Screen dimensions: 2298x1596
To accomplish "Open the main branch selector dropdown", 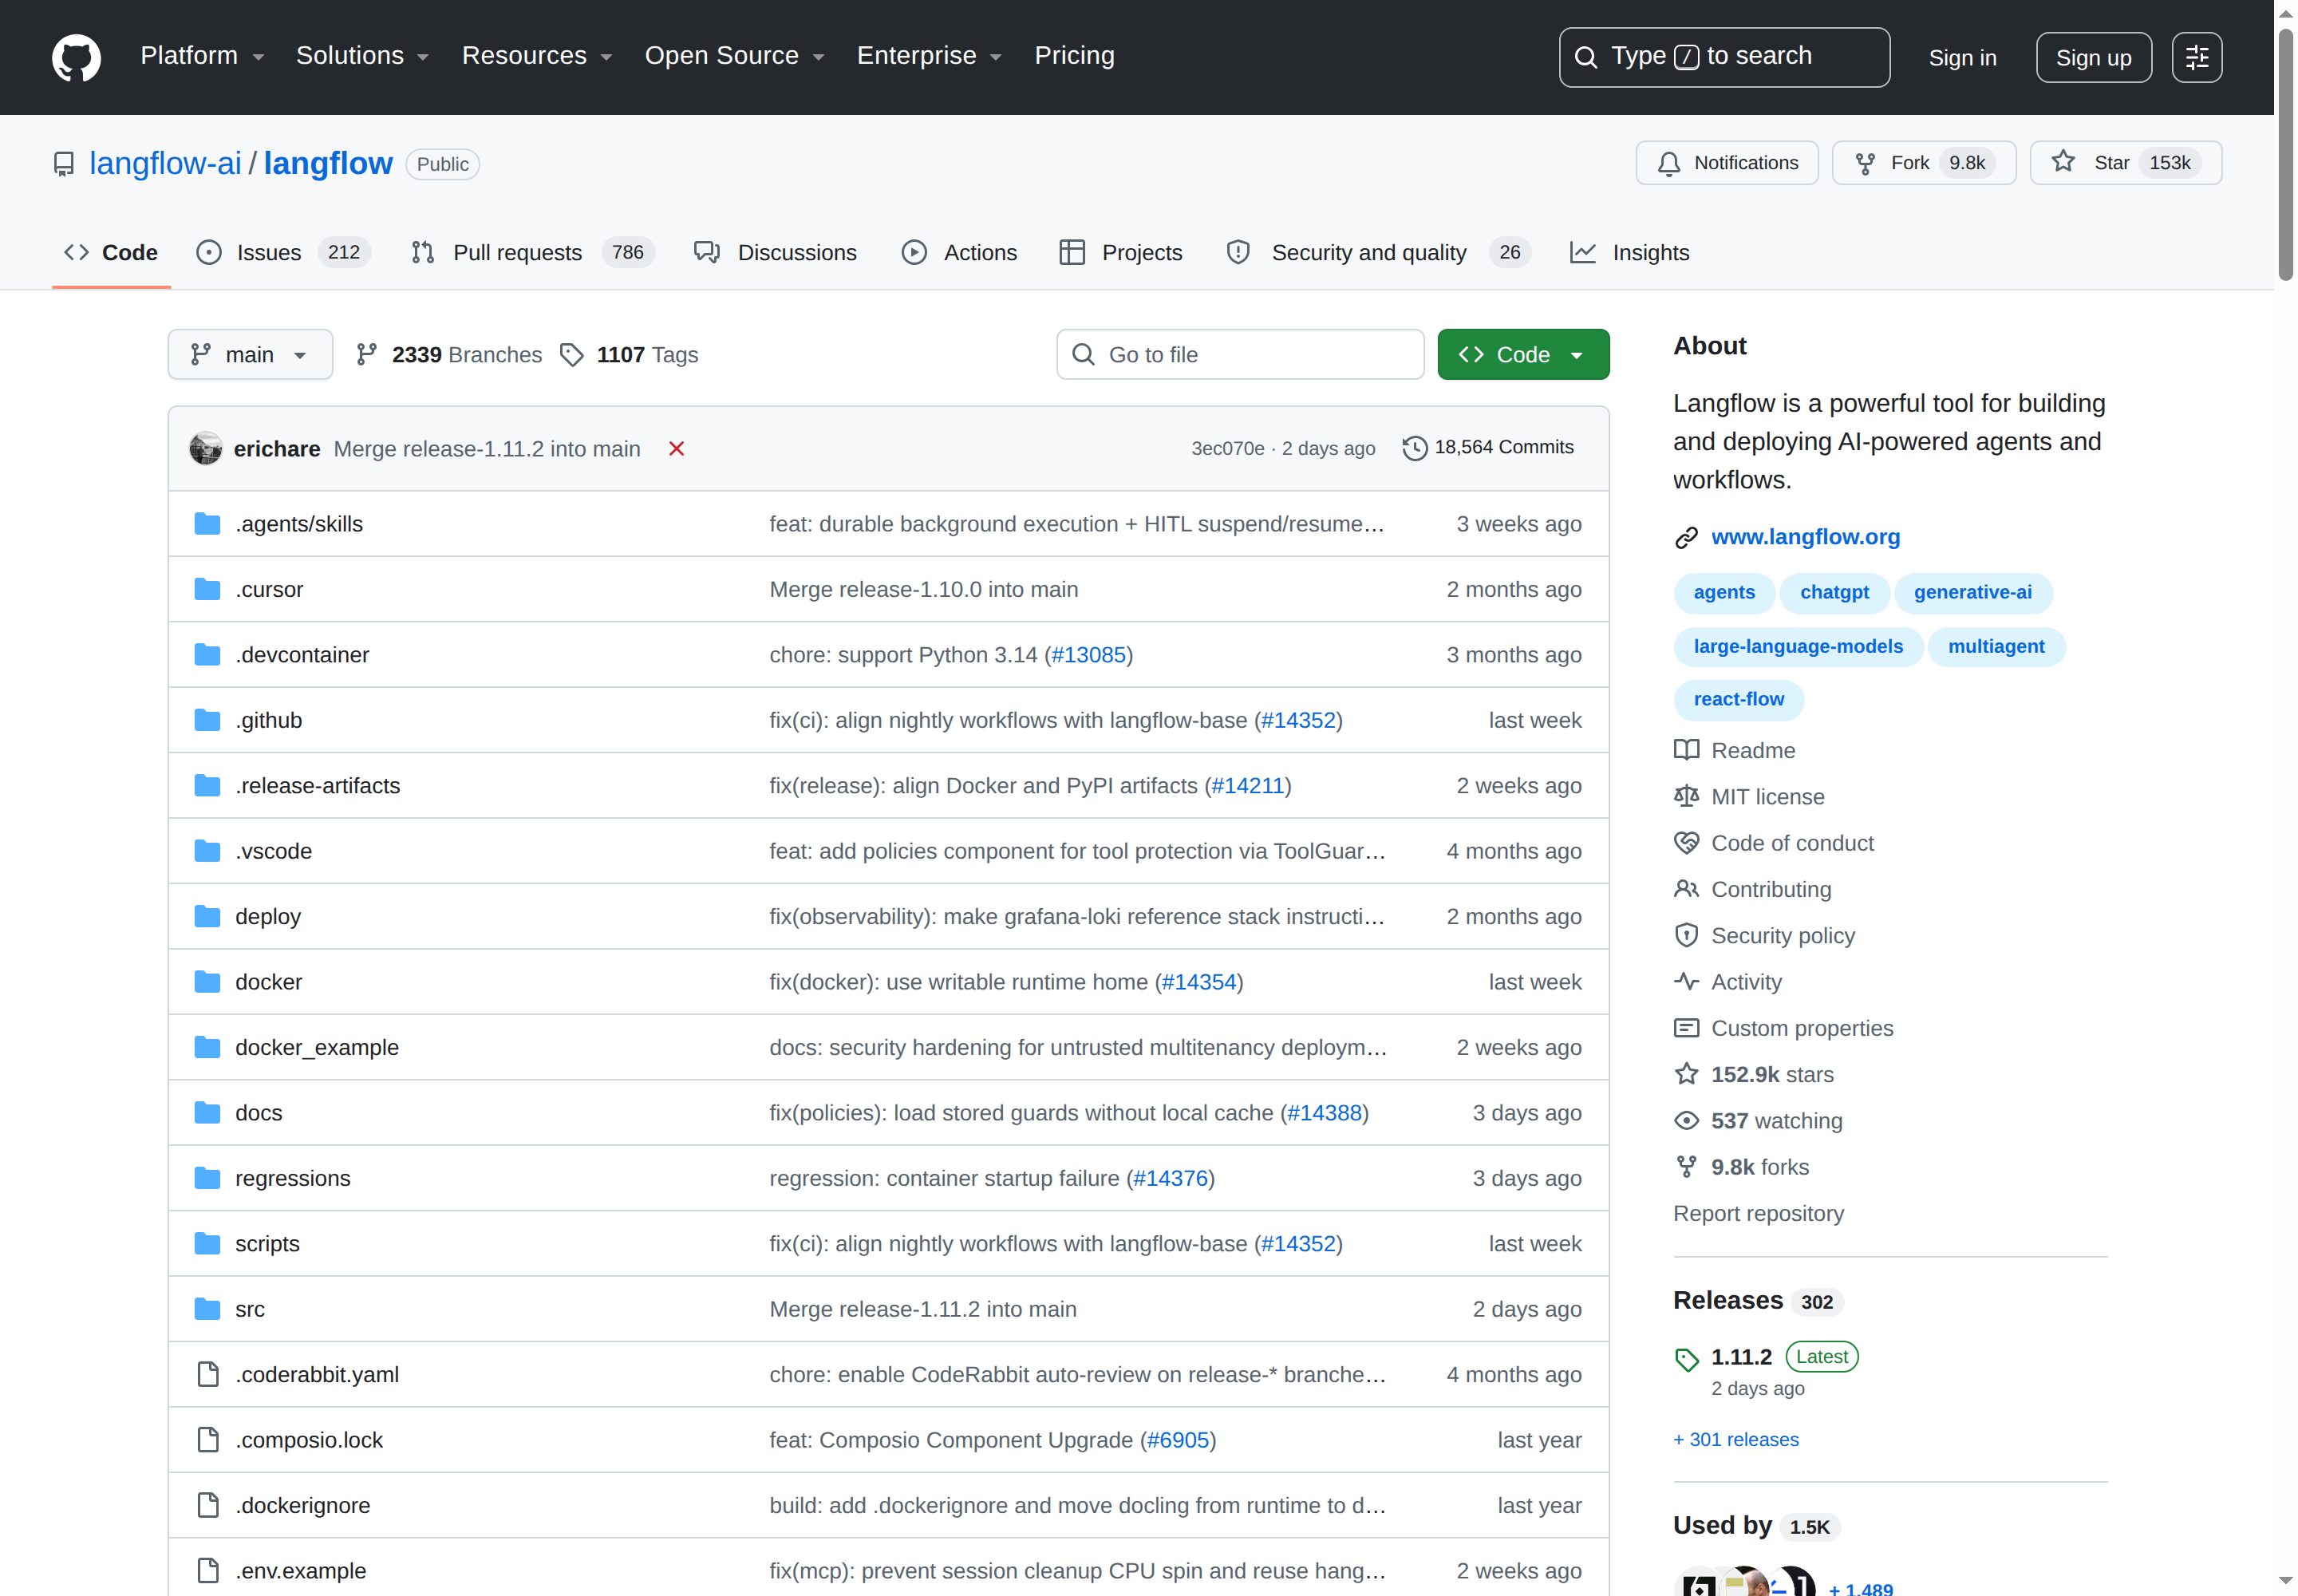I will (x=250, y=354).
